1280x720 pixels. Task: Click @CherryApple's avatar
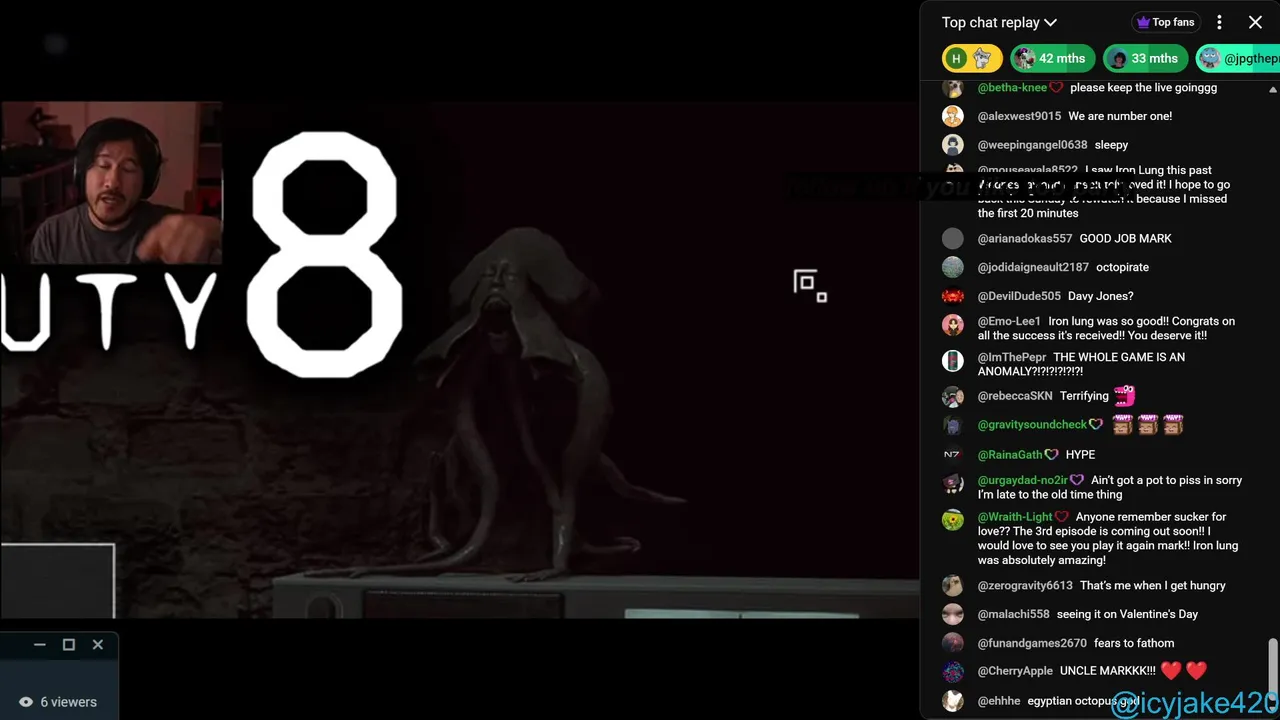953,672
